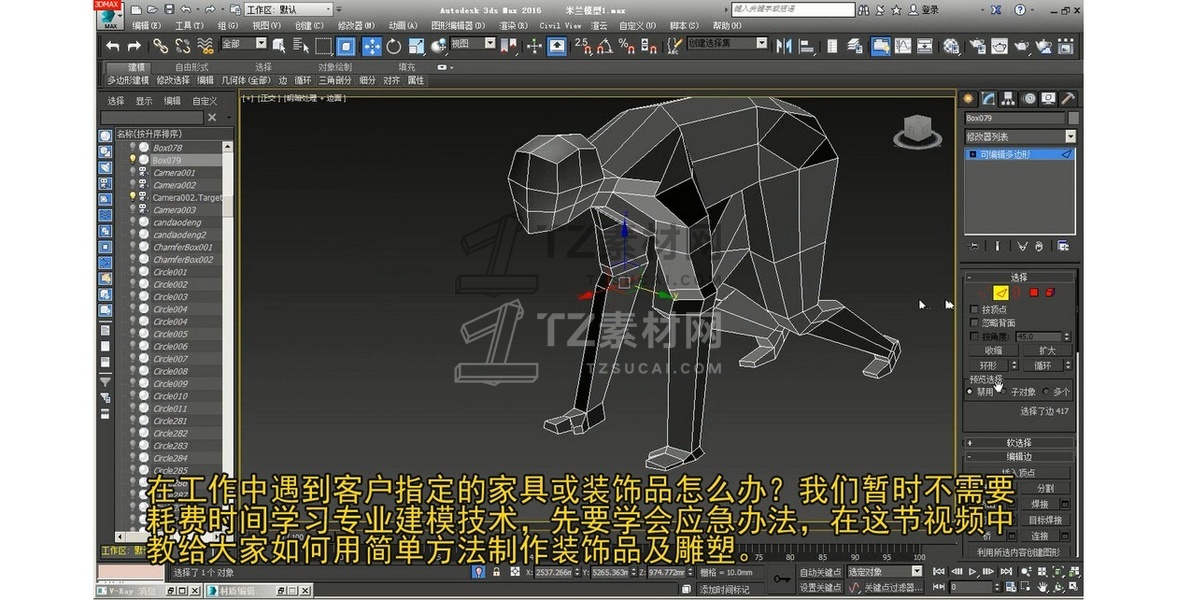Open the 修改器 menu
Image resolution: width=1177 pixels, height=600 pixels.
[352, 25]
